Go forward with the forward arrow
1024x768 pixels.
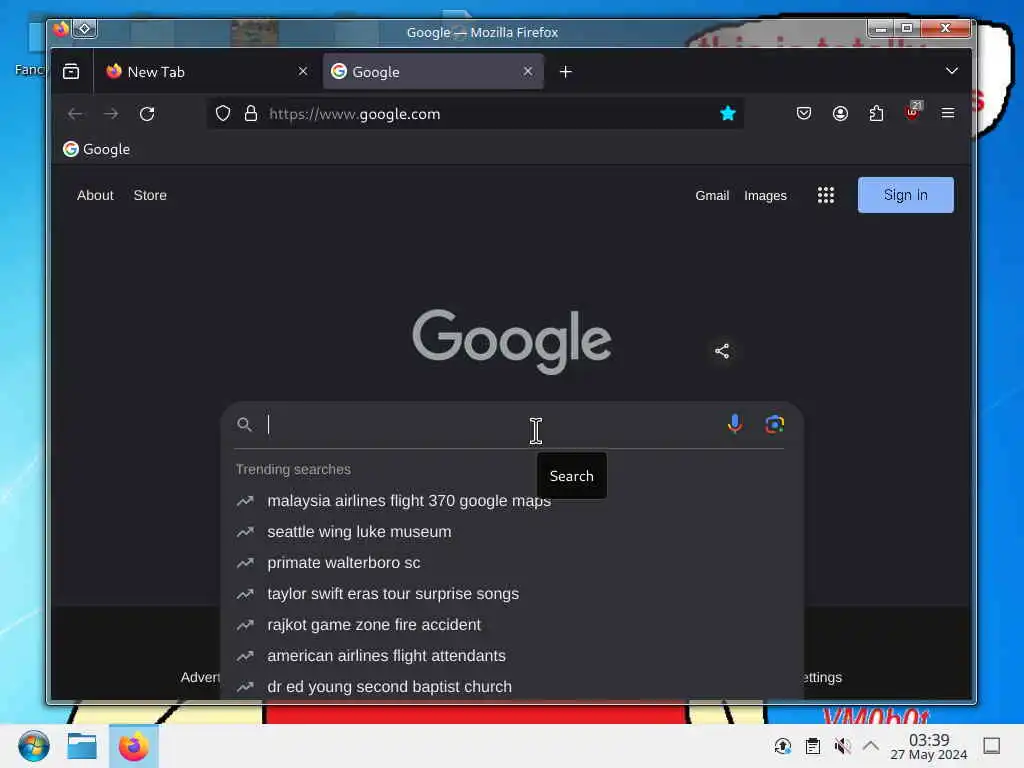coord(111,114)
